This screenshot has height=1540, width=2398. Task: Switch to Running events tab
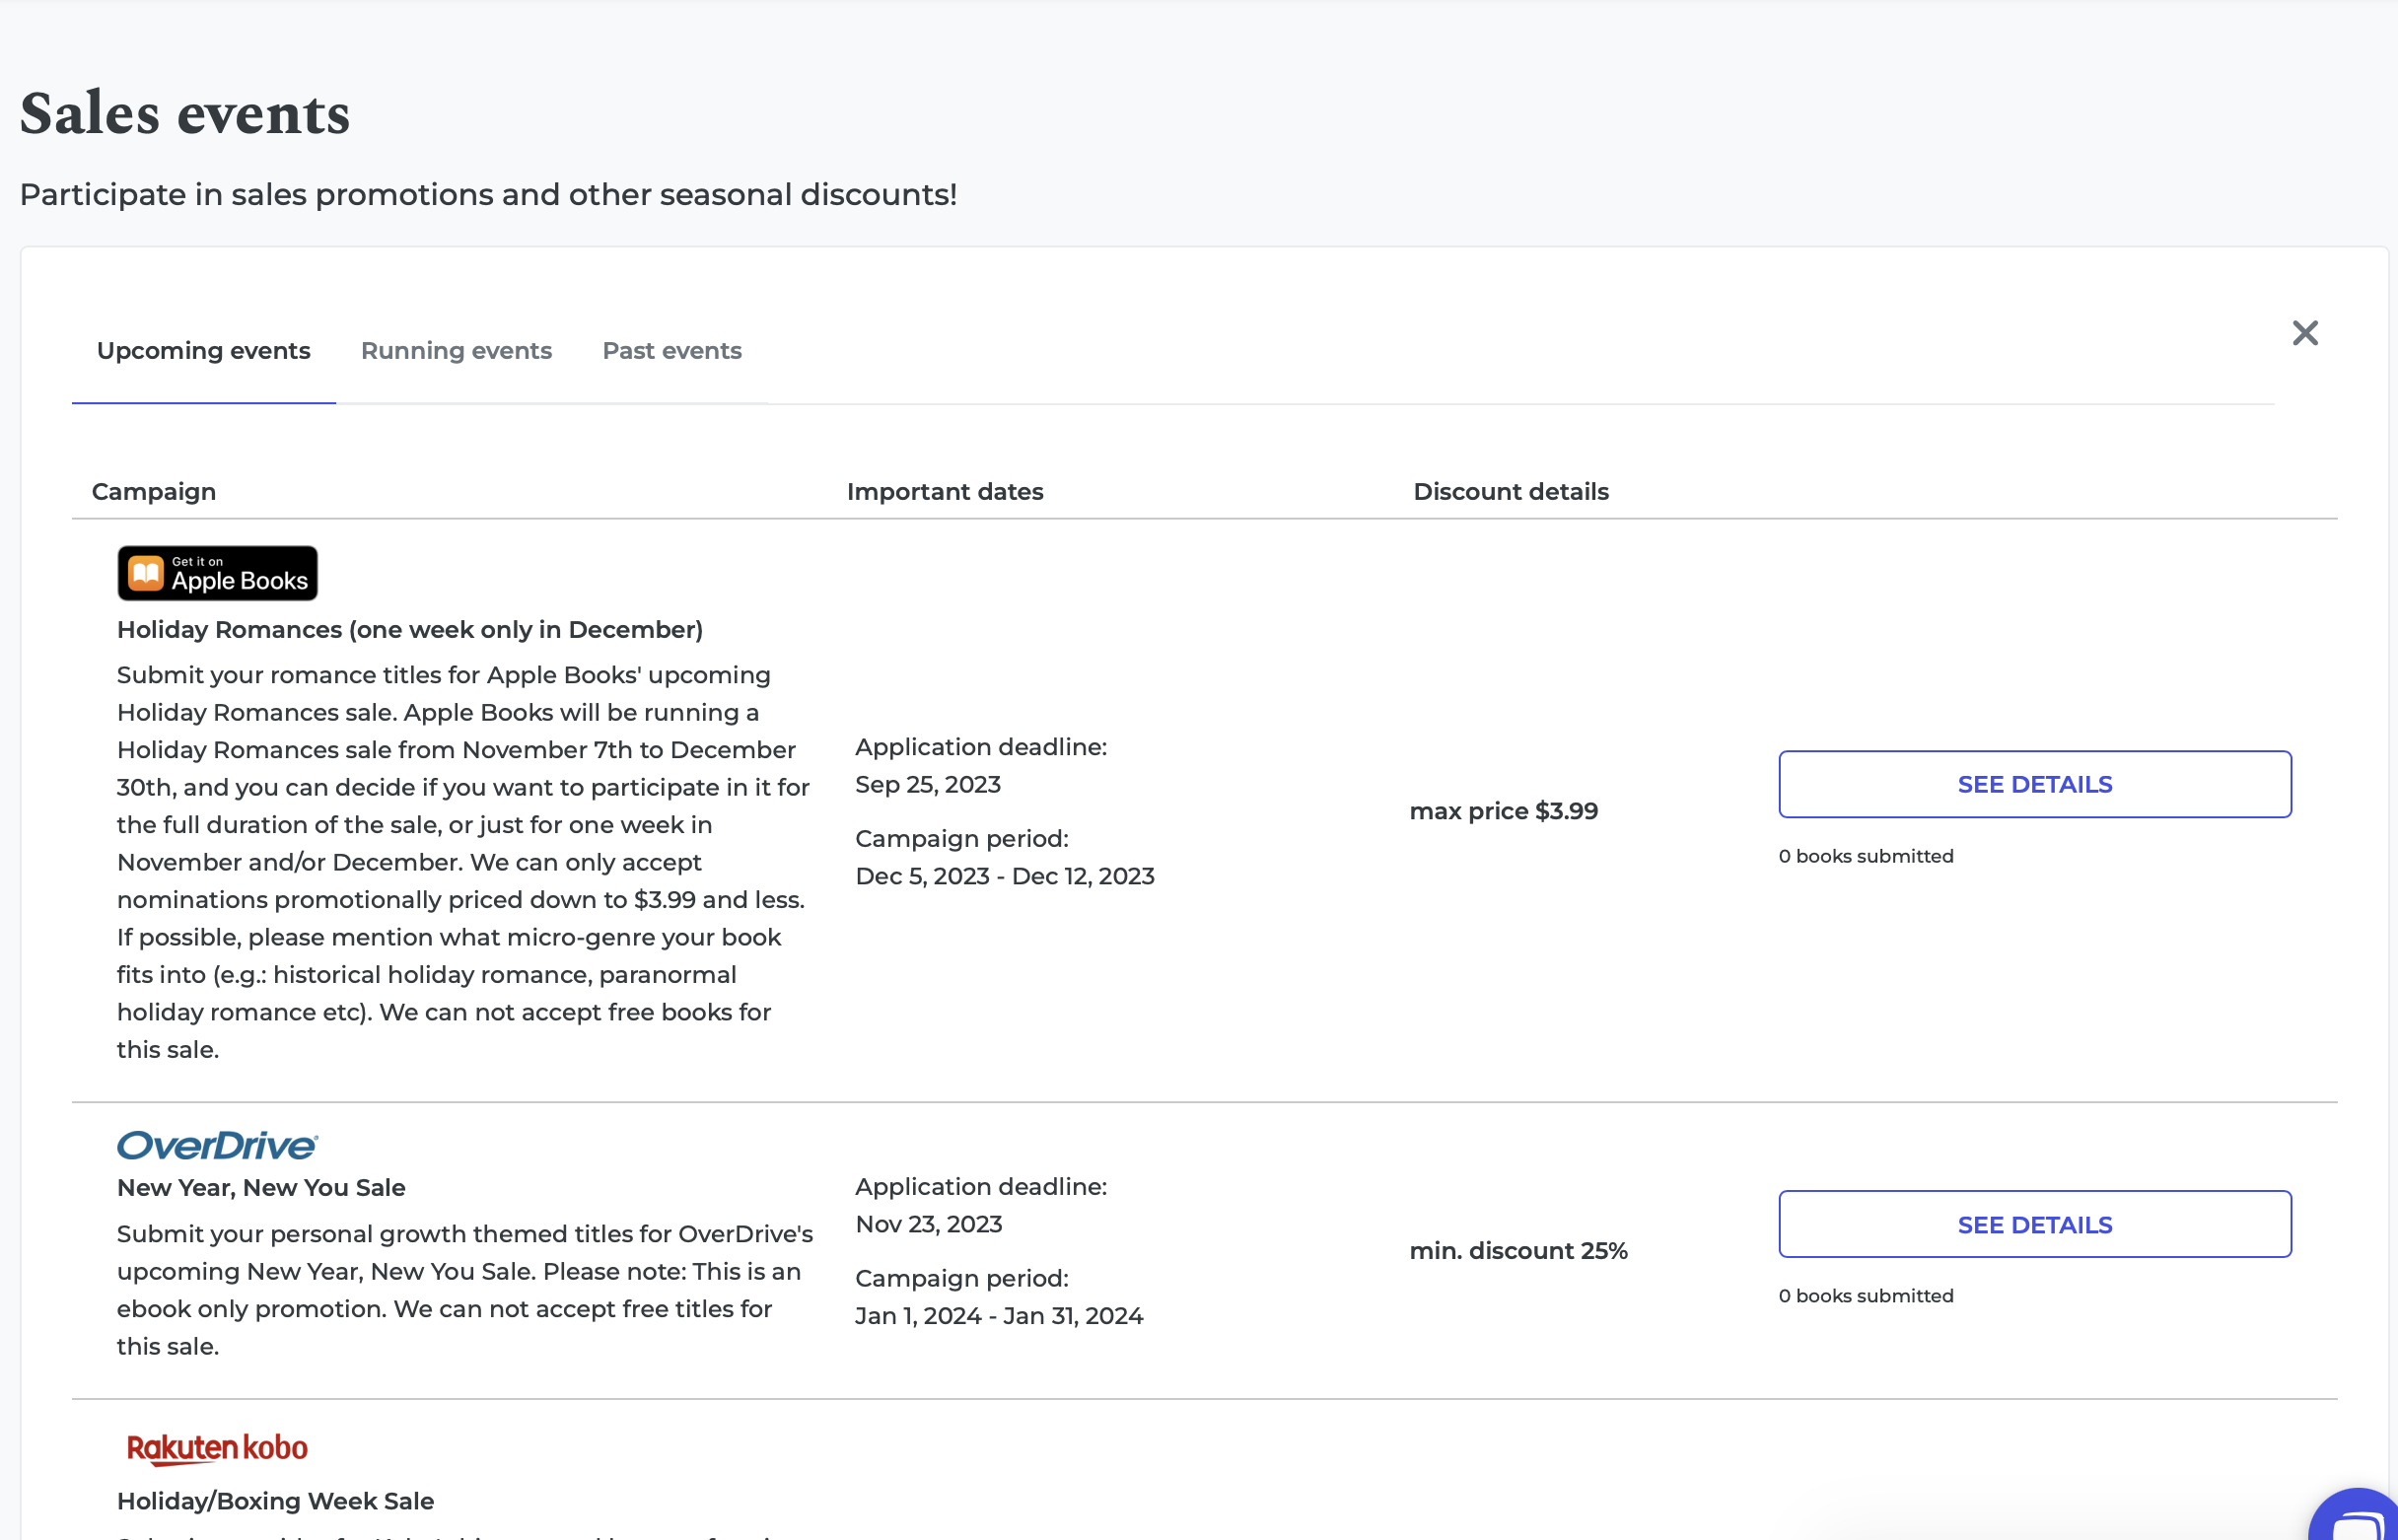pos(456,351)
